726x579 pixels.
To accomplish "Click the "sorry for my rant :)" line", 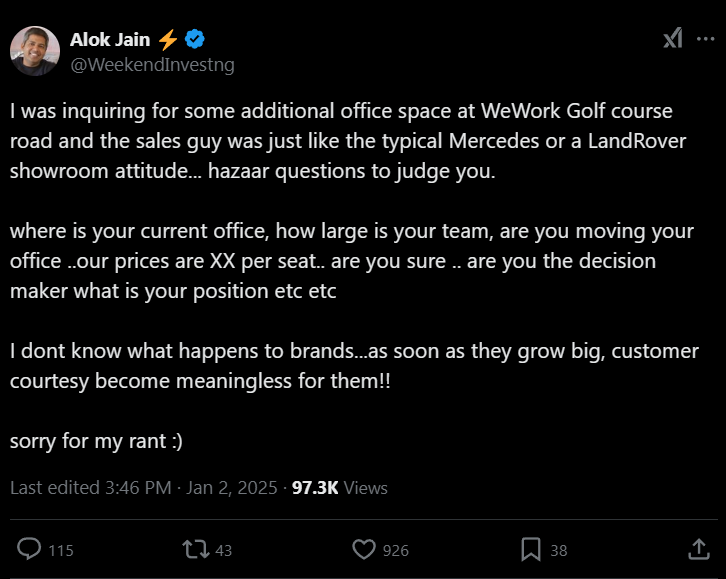I will click(96, 440).
